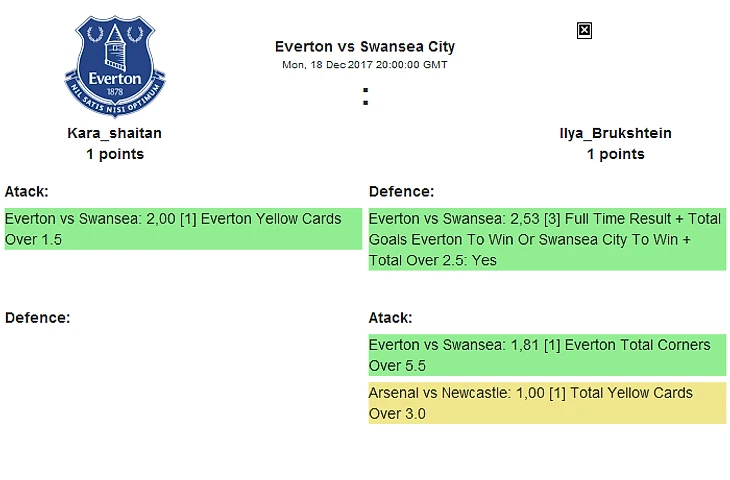
Task: Click the Defence heading below Ilya_Brukshtein
Action: coord(401,191)
